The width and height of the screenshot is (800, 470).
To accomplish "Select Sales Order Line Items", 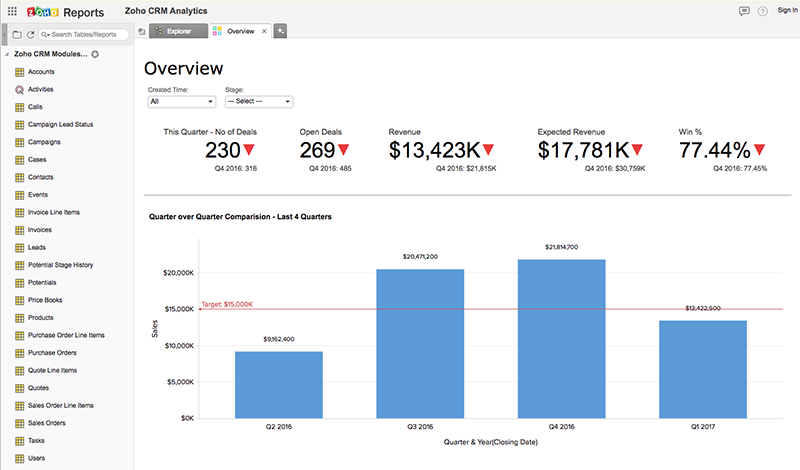I will (x=60, y=406).
